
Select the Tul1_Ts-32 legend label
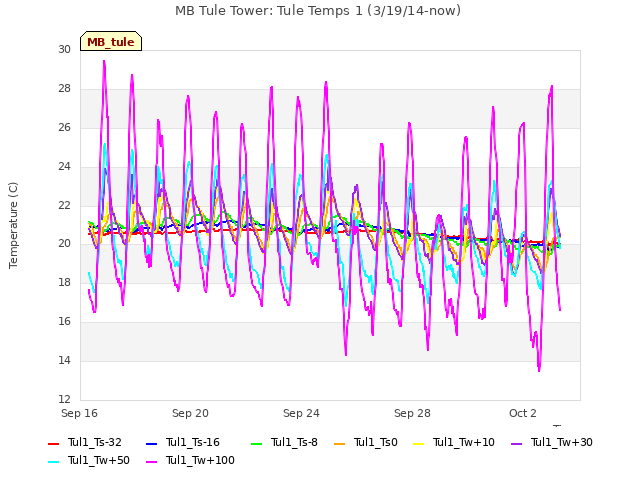point(95,442)
